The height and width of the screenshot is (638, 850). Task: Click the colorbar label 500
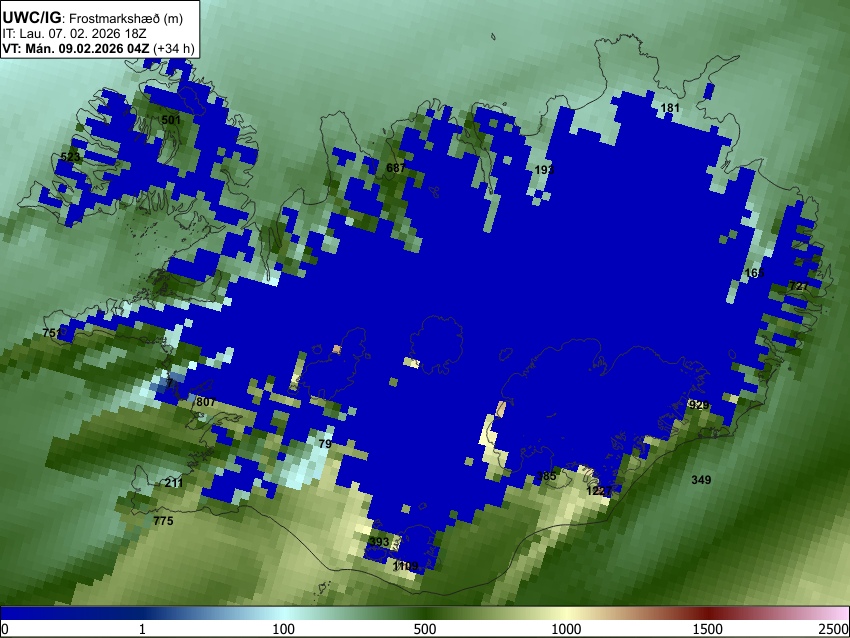pyautogui.click(x=424, y=629)
